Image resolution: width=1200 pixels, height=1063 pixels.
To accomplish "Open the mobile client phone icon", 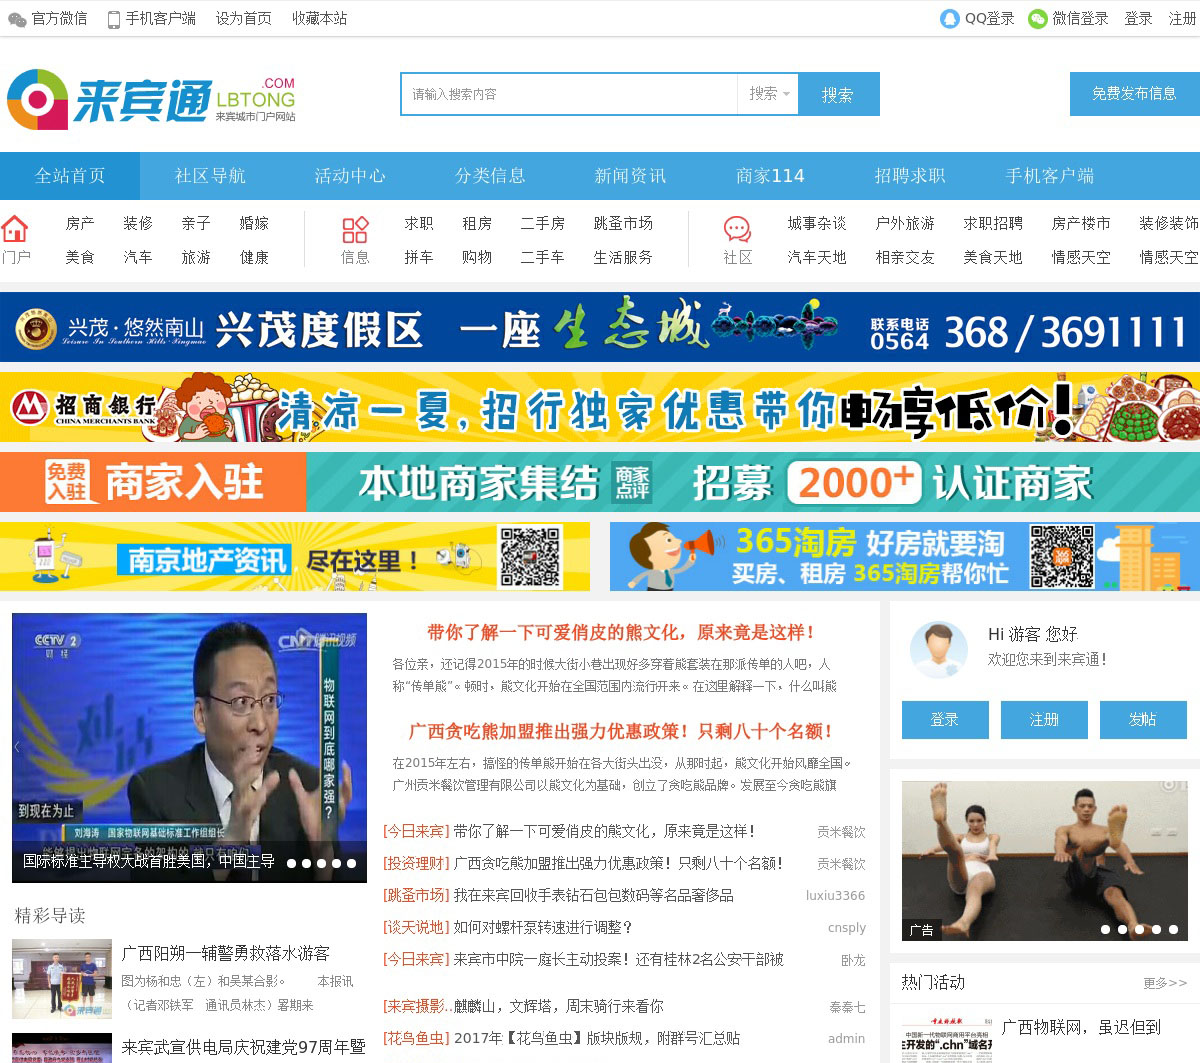I will coord(114,19).
